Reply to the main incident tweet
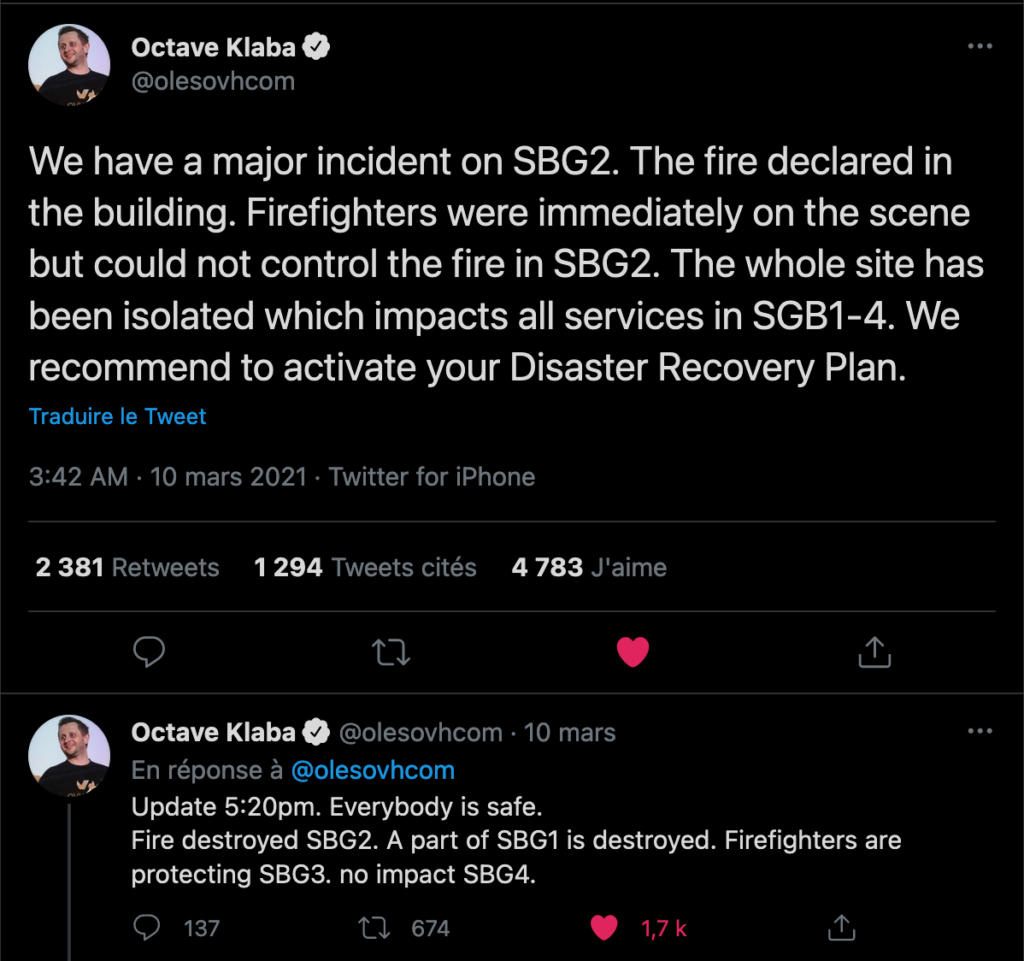Screen dimensions: 1024x961 pyautogui.click(x=149, y=653)
